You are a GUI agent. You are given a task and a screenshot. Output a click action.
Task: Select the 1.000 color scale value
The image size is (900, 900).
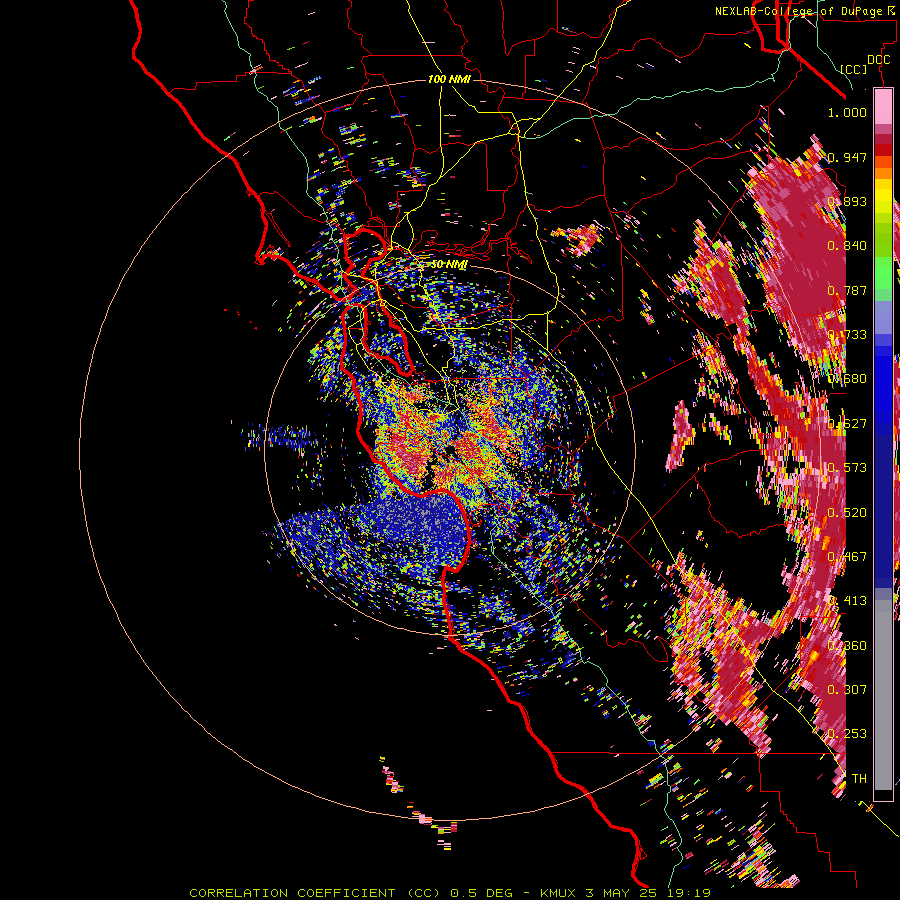[x=847, y=112]
